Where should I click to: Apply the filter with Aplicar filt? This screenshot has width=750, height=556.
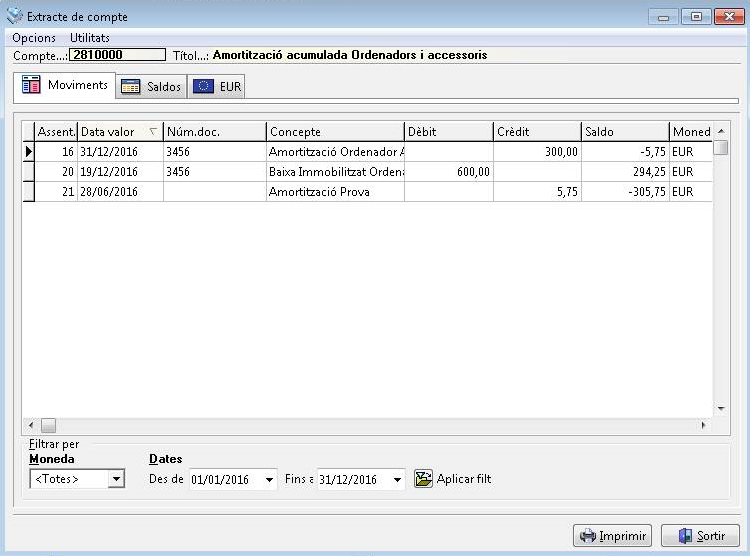pos(452,478)
